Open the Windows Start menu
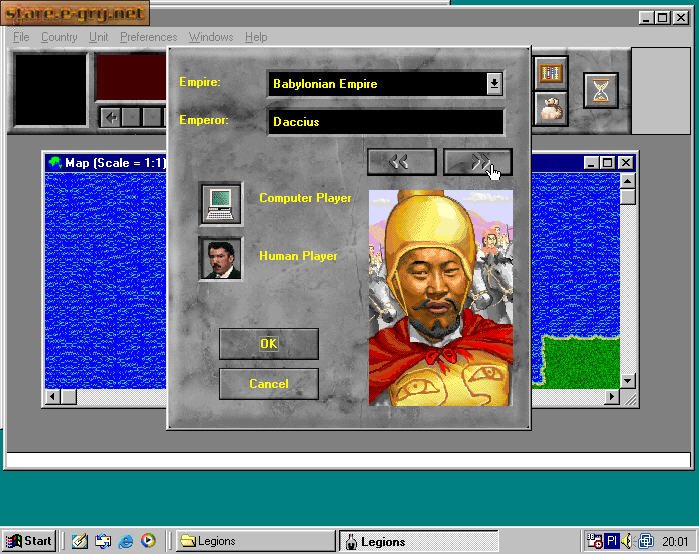 [29, 541]
